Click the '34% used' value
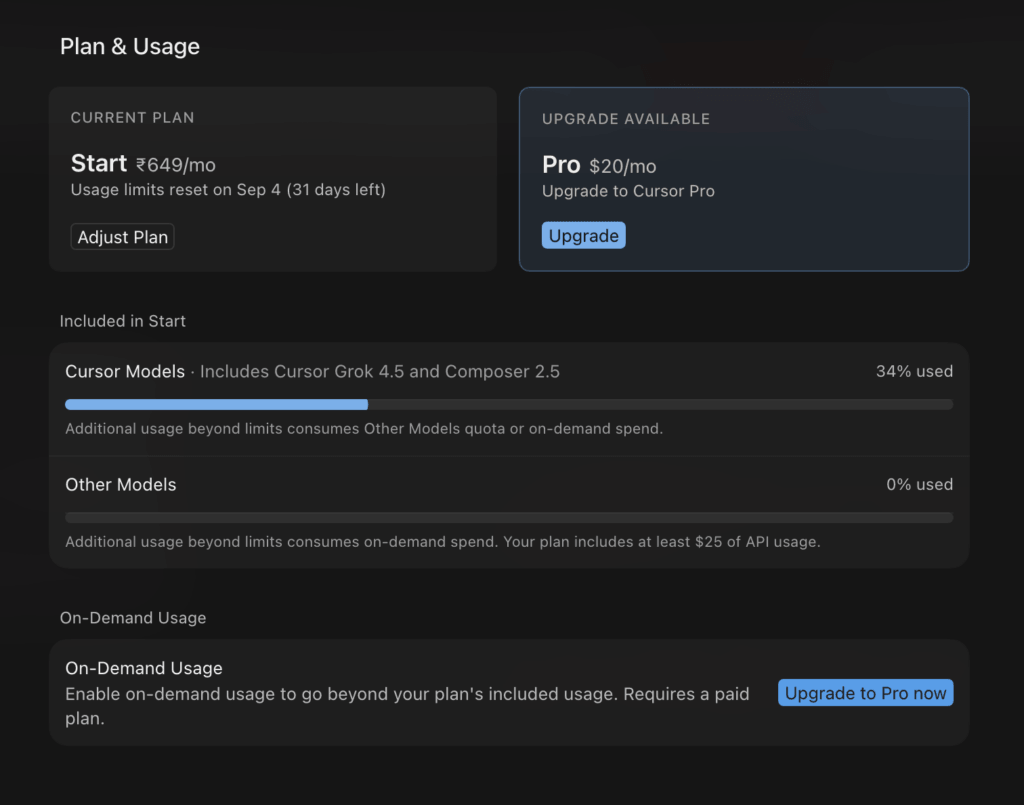 click(x=914, y=371)
